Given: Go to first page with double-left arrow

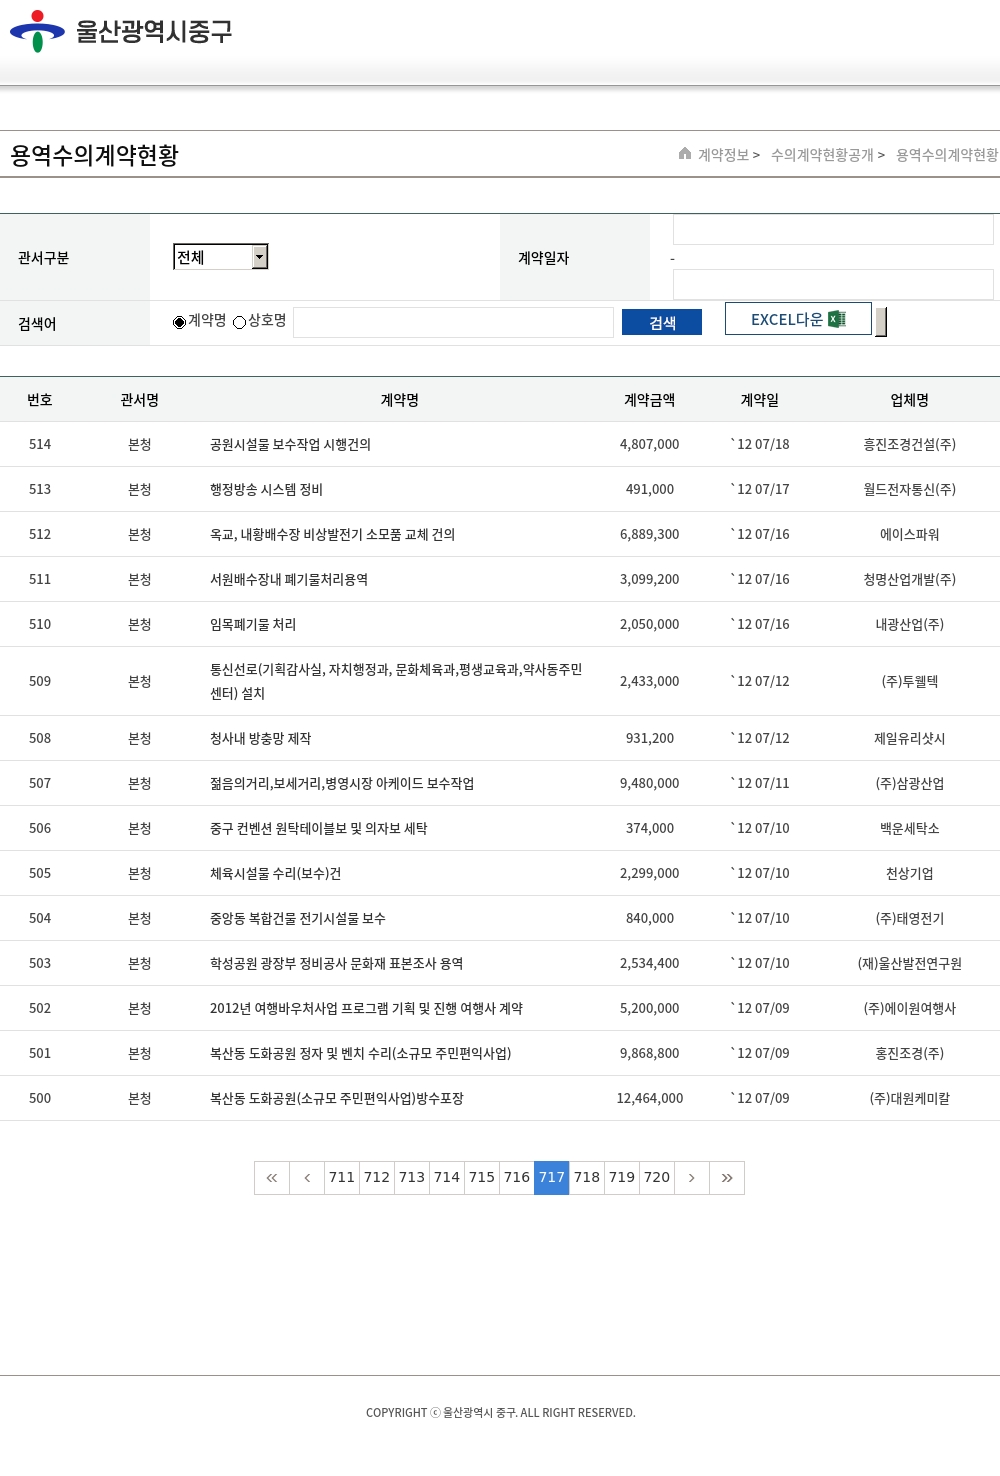Looking at the screenshot, I should pyautogui.click(x=272, y=1178).
